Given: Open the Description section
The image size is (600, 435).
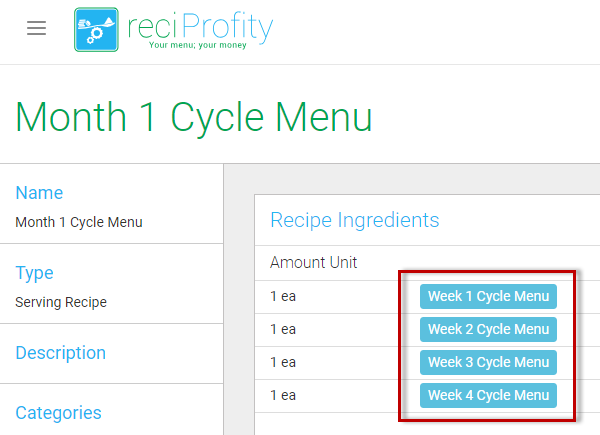Looking at the screenshot, I should (x=60, y=353).
